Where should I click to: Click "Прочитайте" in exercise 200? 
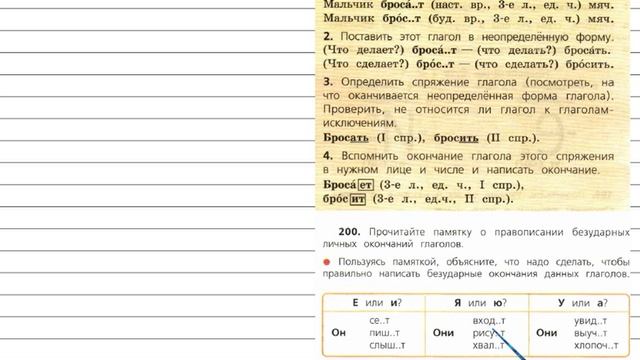point(397,232)
